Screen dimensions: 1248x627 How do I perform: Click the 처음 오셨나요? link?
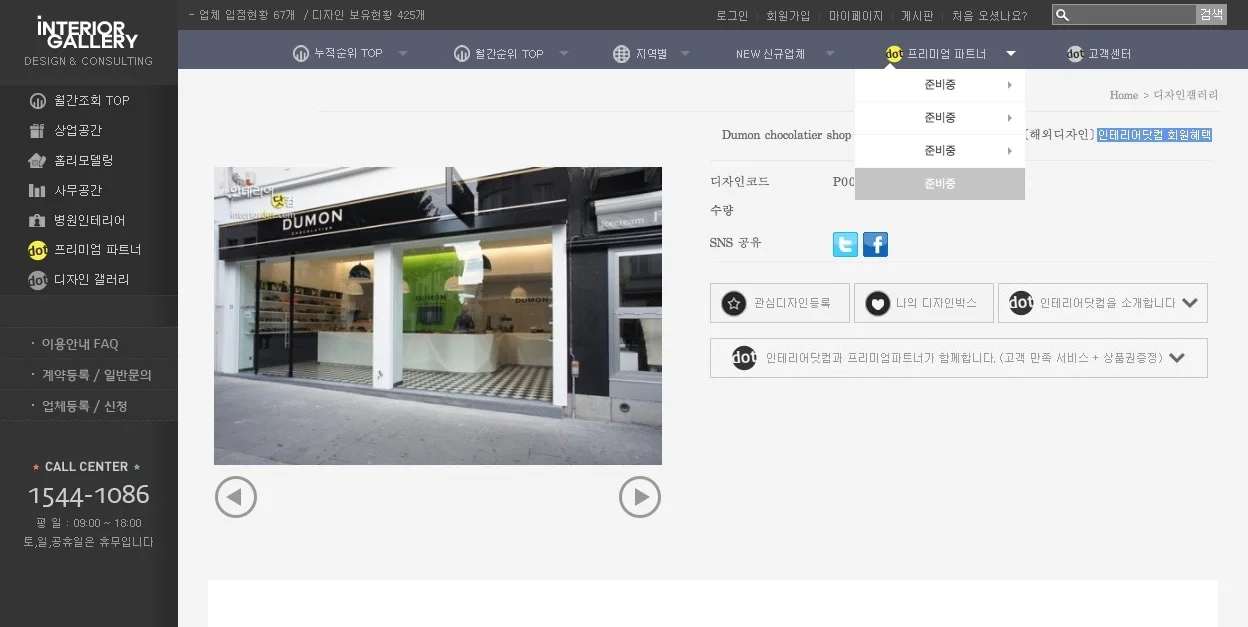click(x=989, y=16)
